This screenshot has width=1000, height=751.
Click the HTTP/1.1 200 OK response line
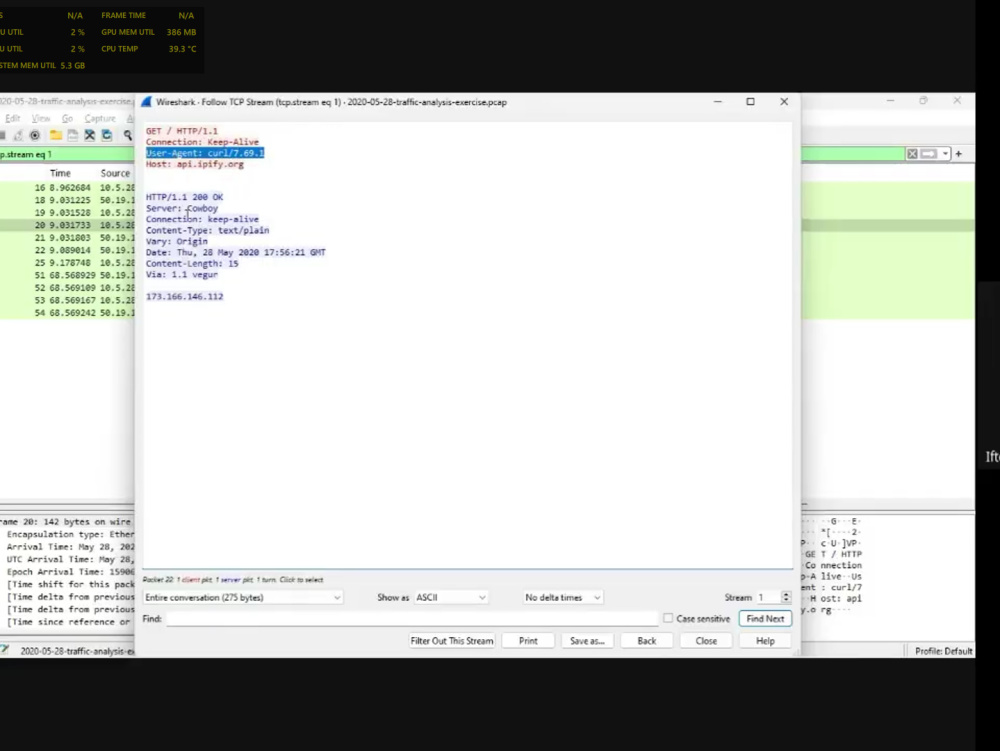[184, 197]
